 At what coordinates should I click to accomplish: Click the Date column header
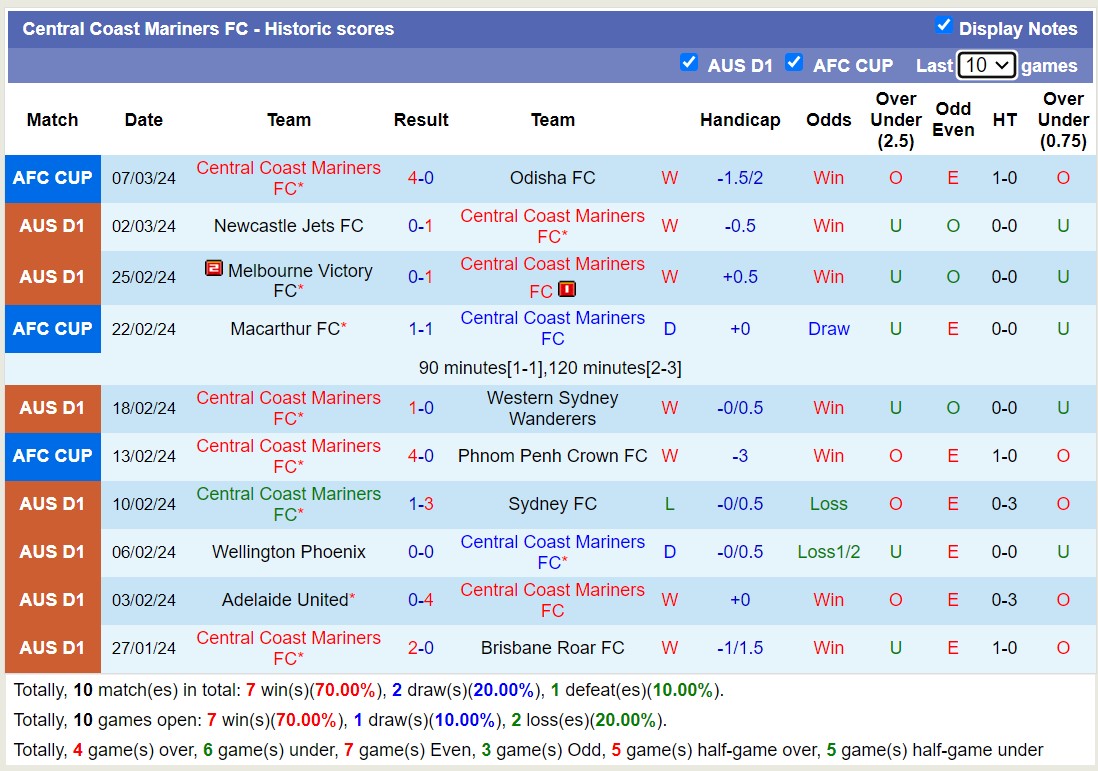(143, 119)
